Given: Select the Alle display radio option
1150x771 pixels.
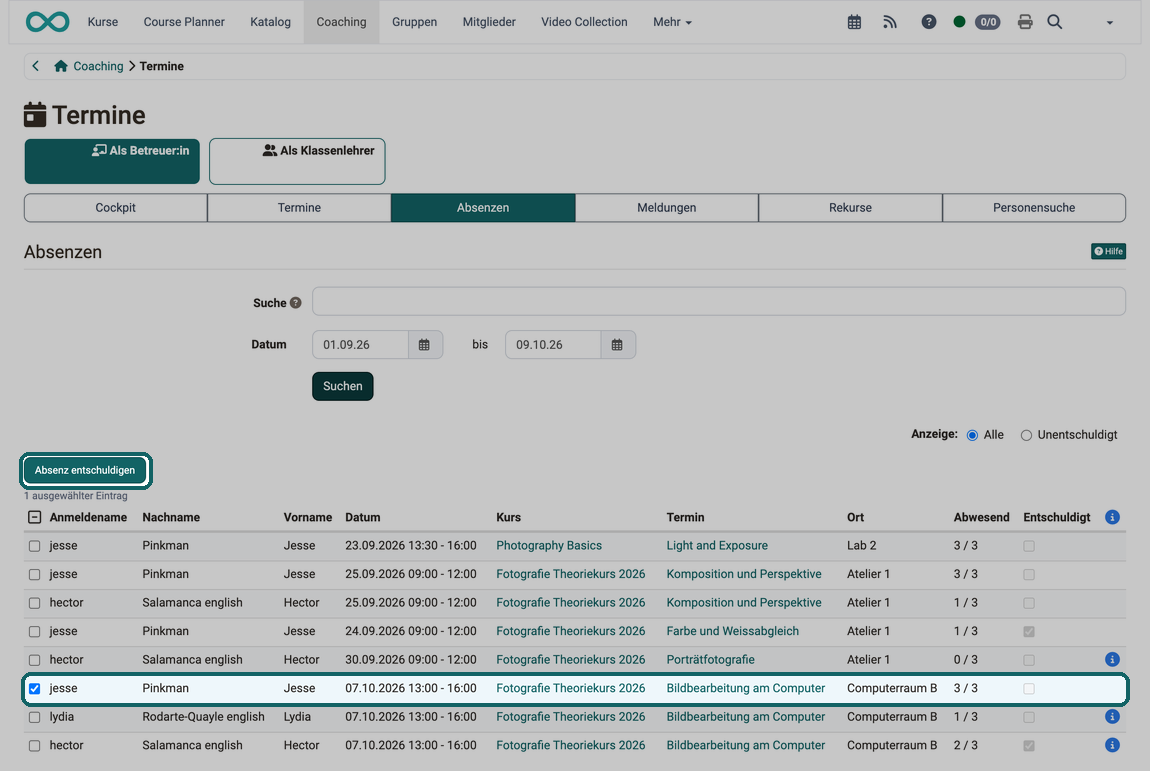Looking at the screenshot, I should click(973, 435).
